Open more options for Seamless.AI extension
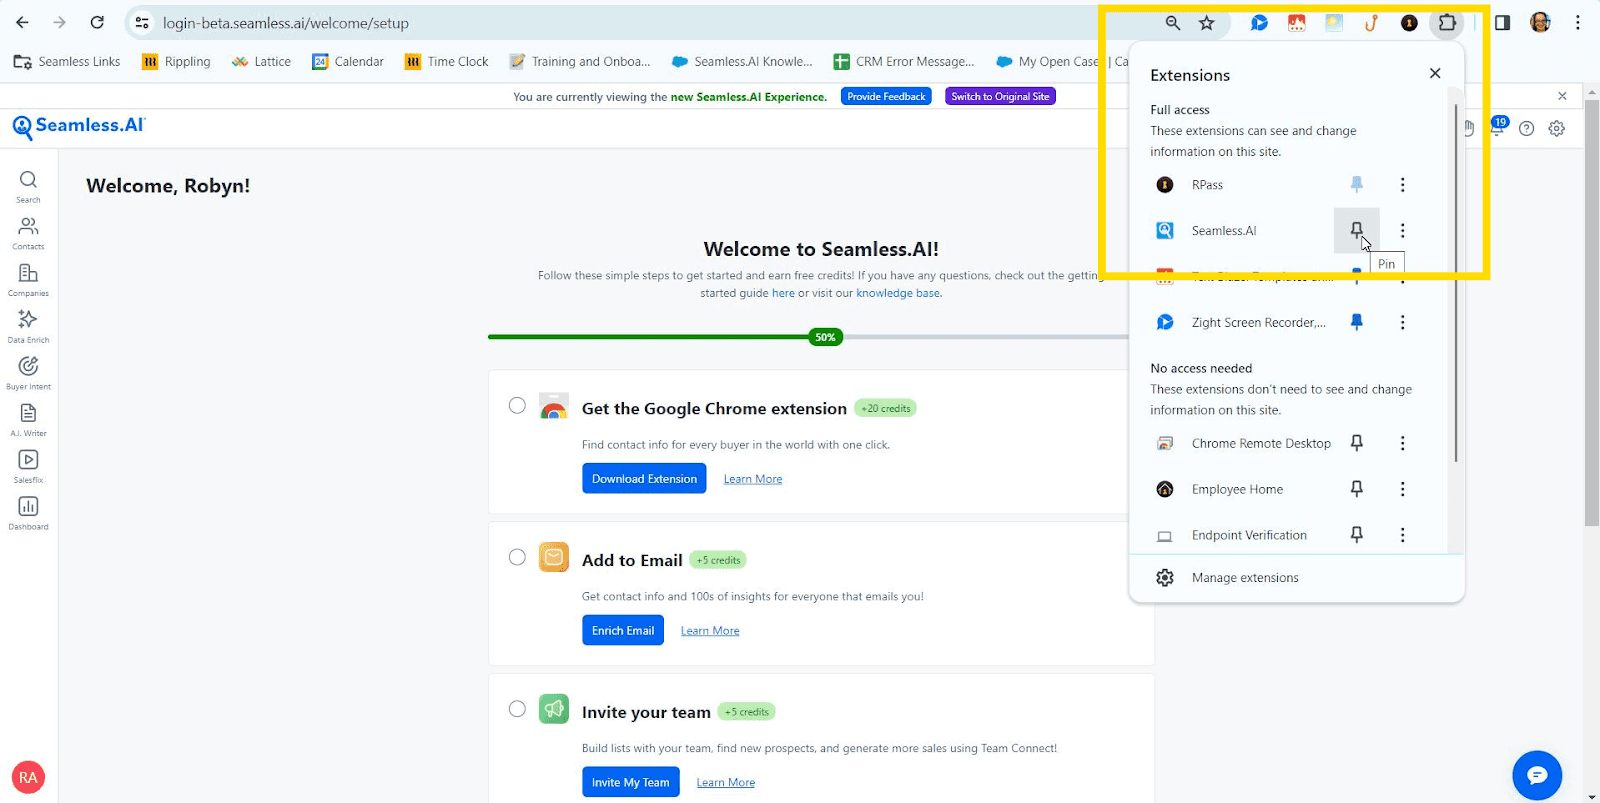Screen dimensions: 1600x803 [1402, 230]
